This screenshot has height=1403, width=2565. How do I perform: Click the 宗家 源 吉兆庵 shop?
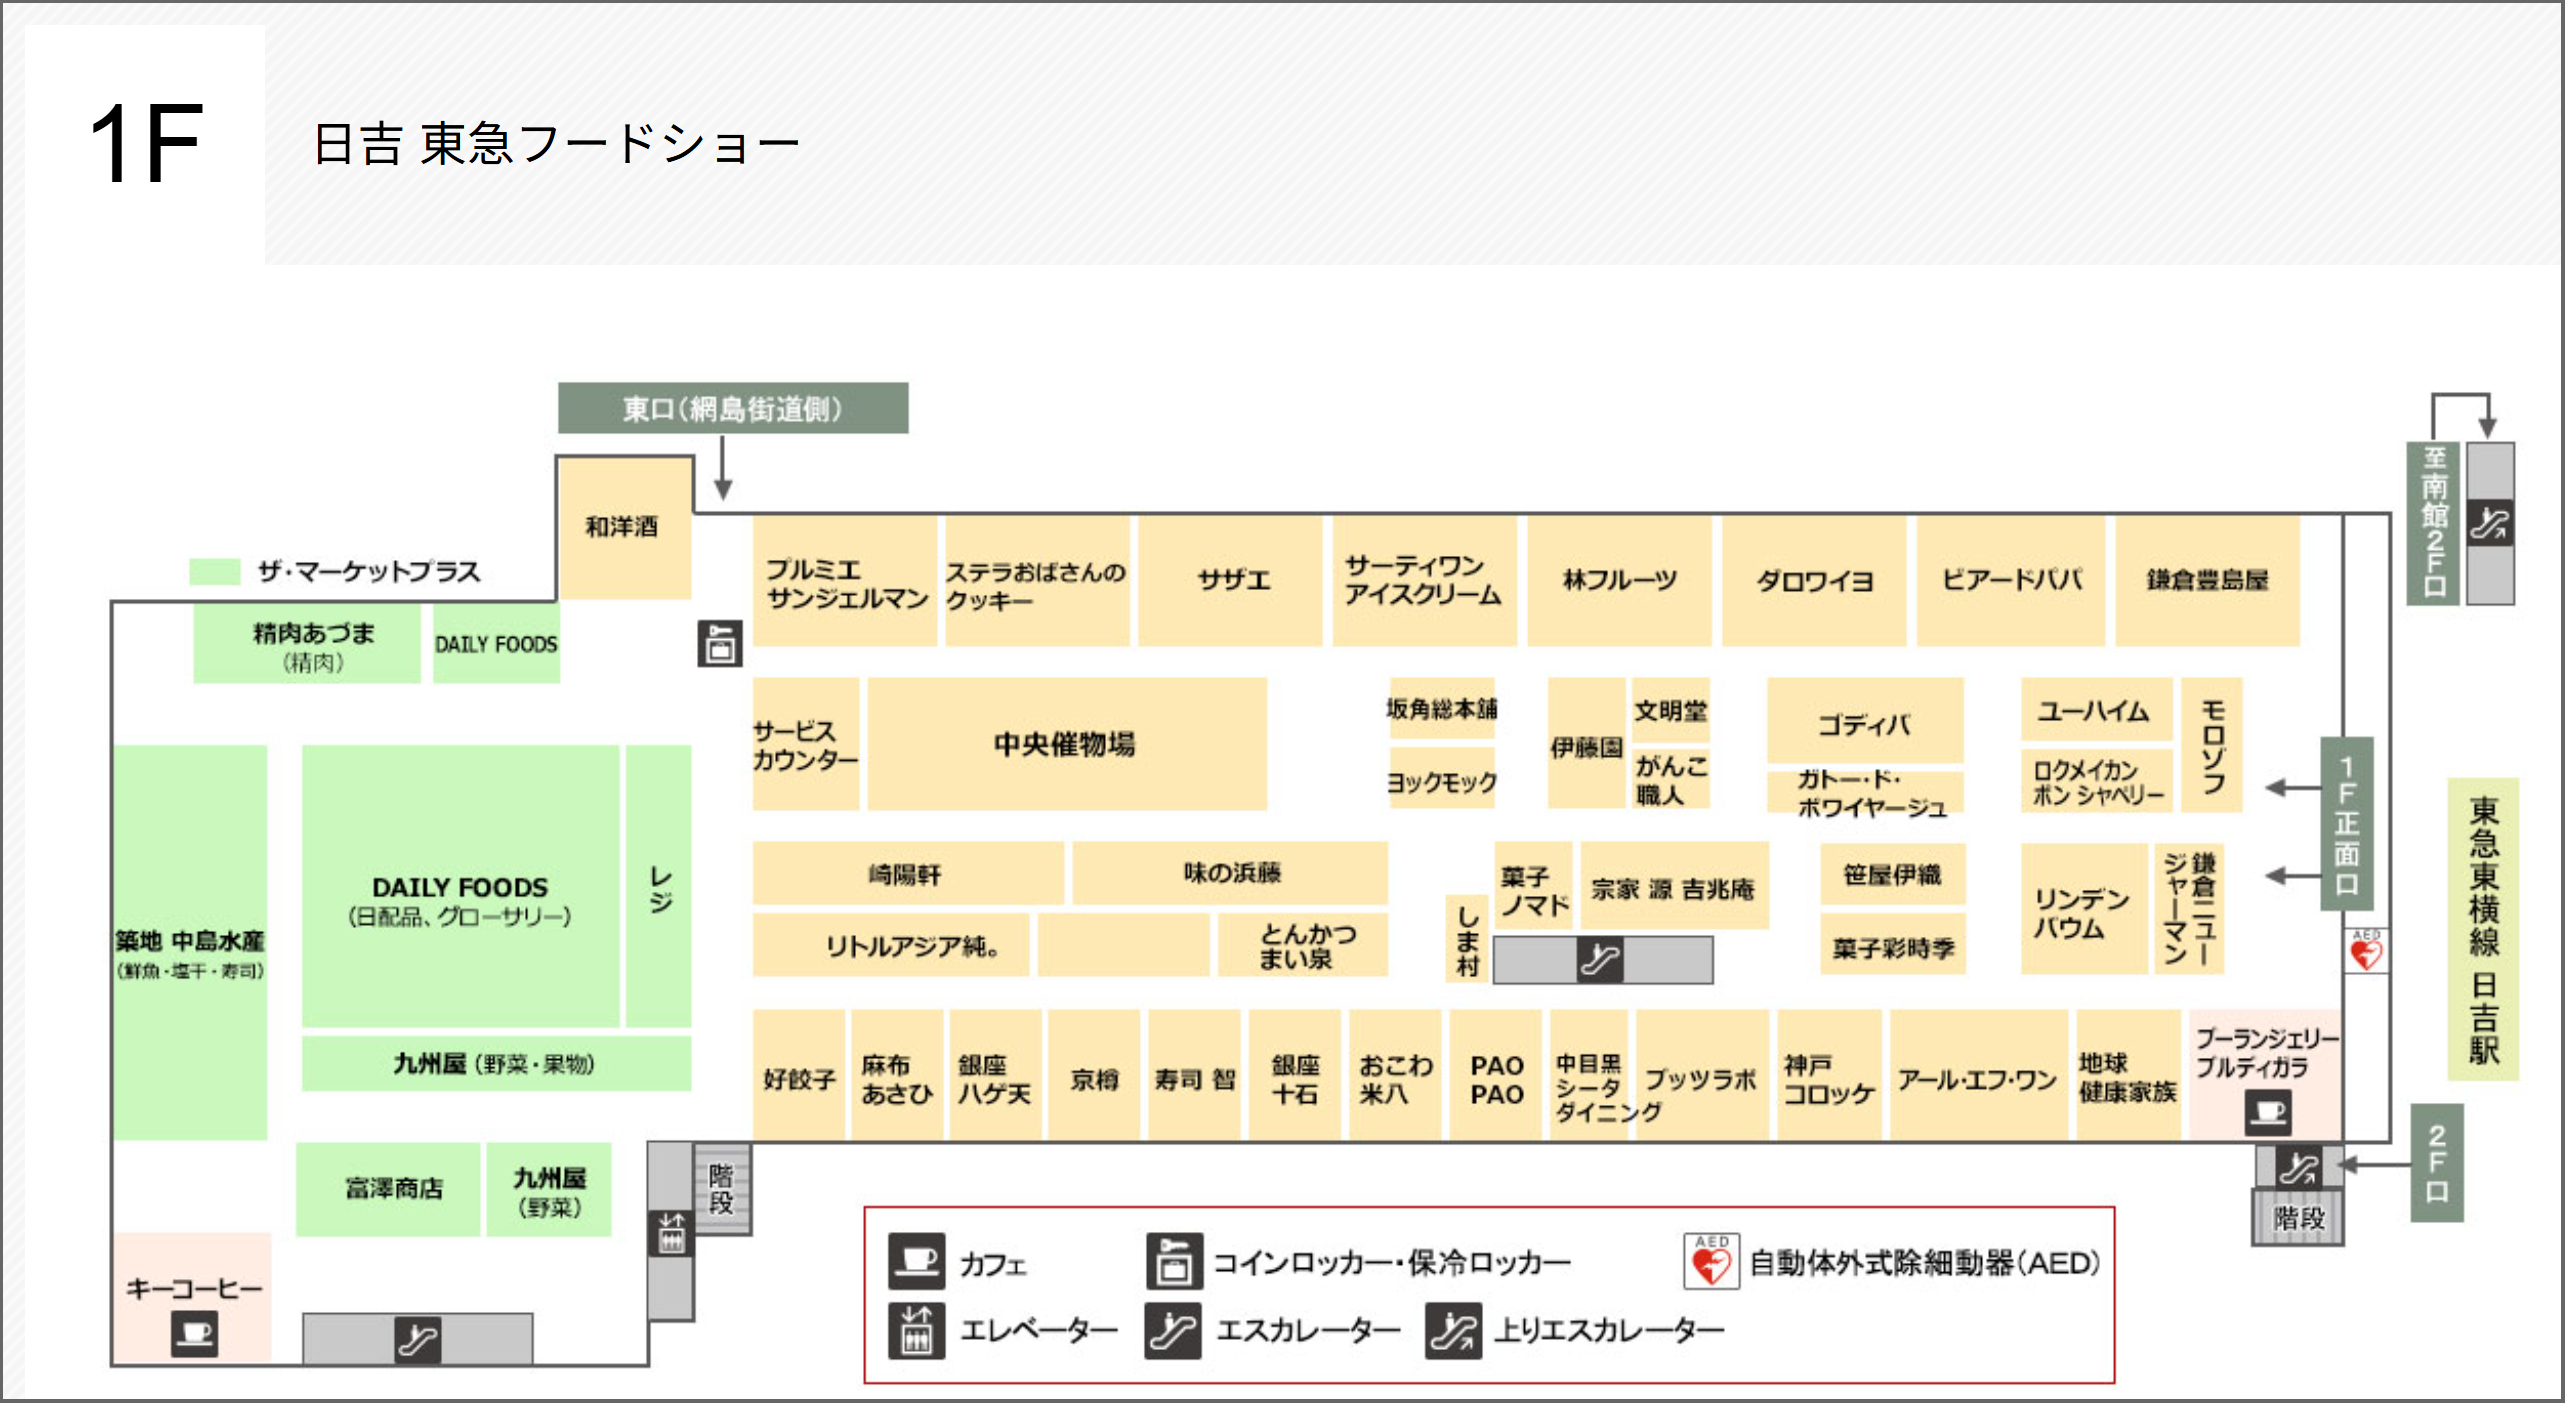[x=1674, y=887]
